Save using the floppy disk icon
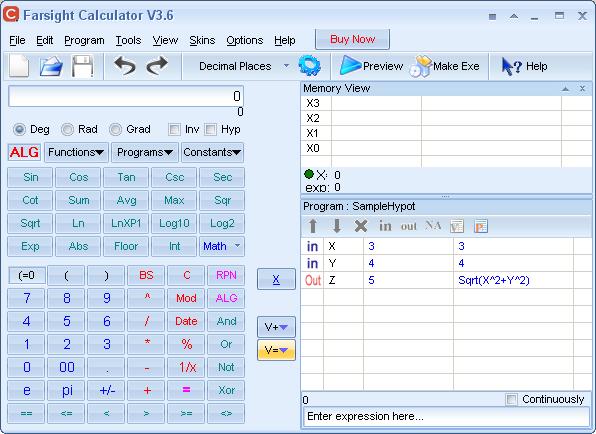Viewport: 596px width, 434px height. 83,66
